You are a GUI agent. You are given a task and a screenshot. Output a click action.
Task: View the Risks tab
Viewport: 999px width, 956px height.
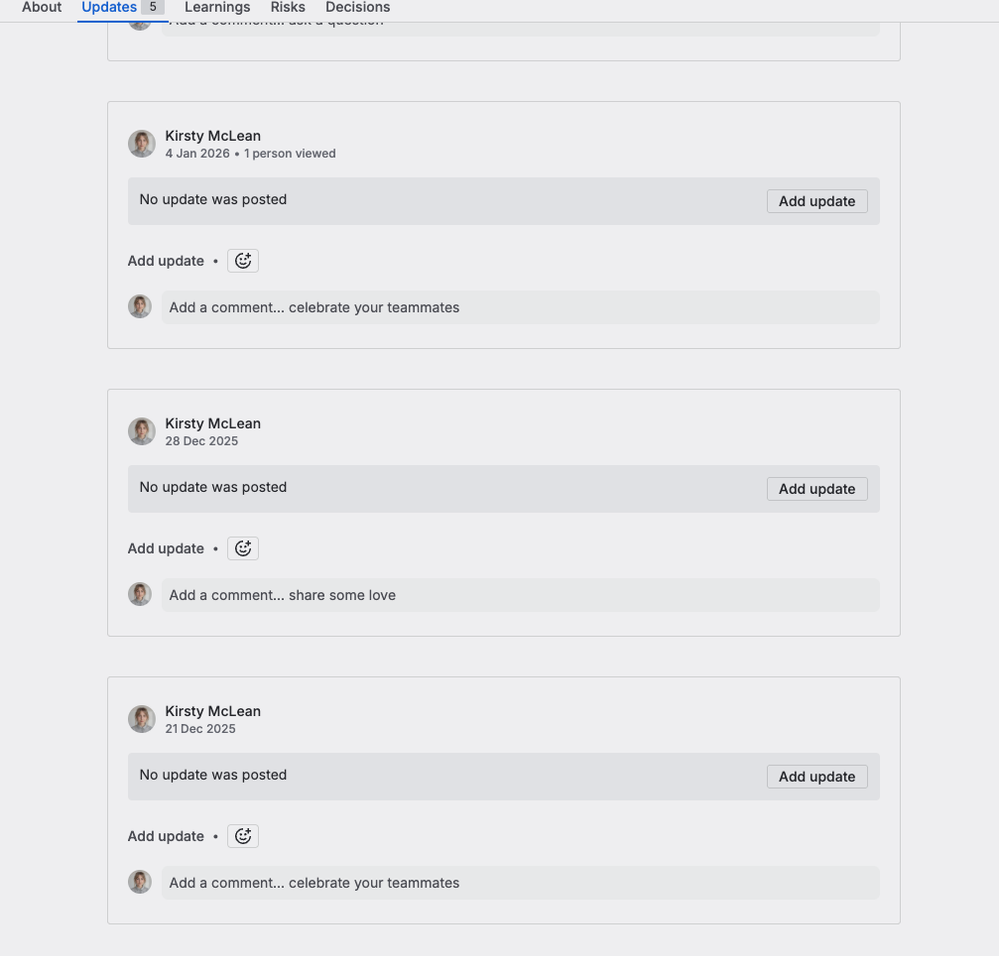[287, 7]
